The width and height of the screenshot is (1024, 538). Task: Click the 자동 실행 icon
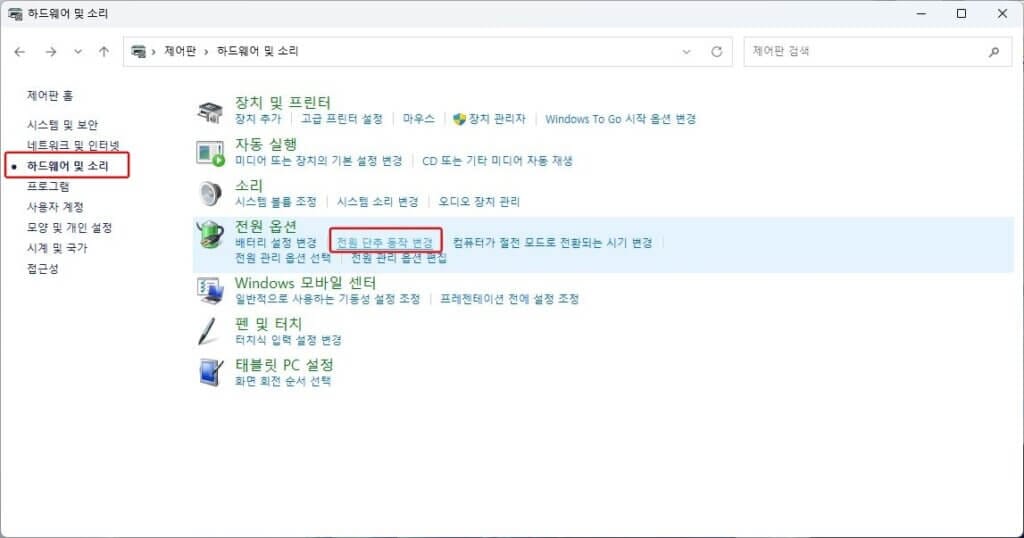pos(210,153)
